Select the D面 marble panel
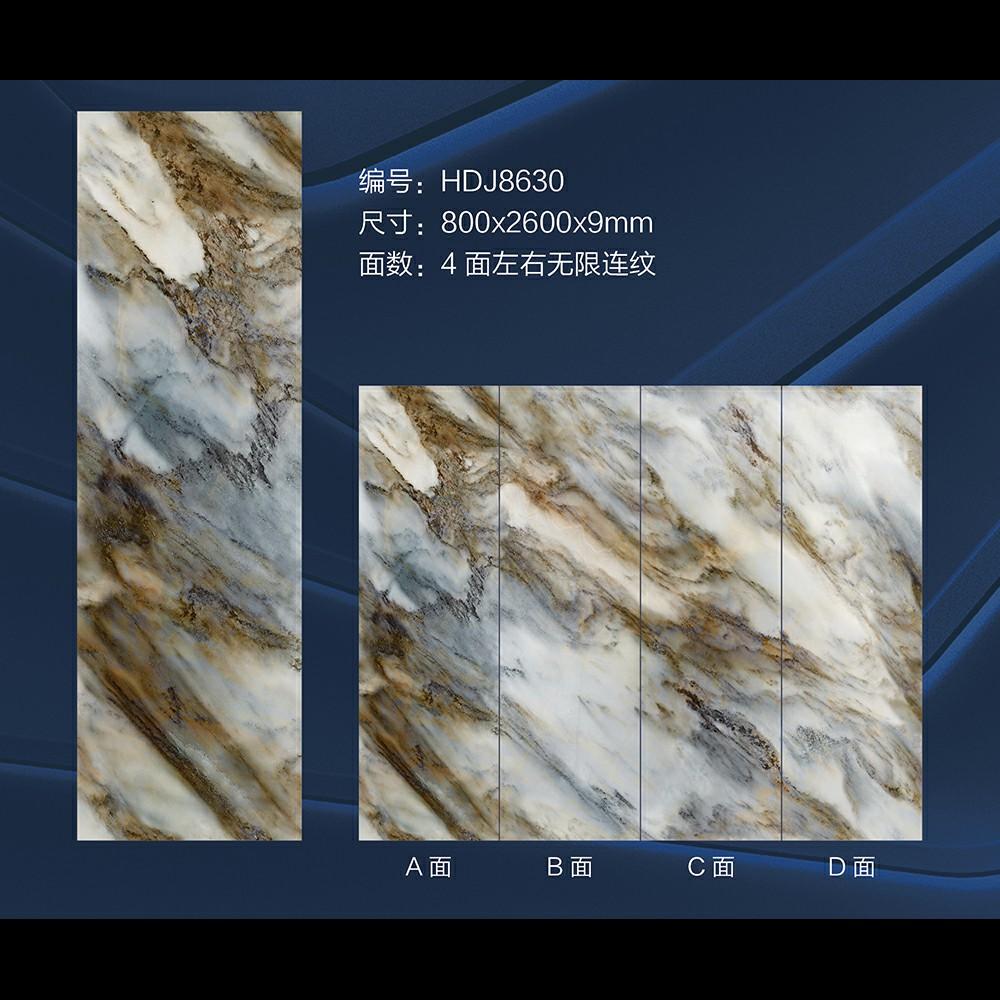Screen dimensions: 1000x1000 pos(852,613)
